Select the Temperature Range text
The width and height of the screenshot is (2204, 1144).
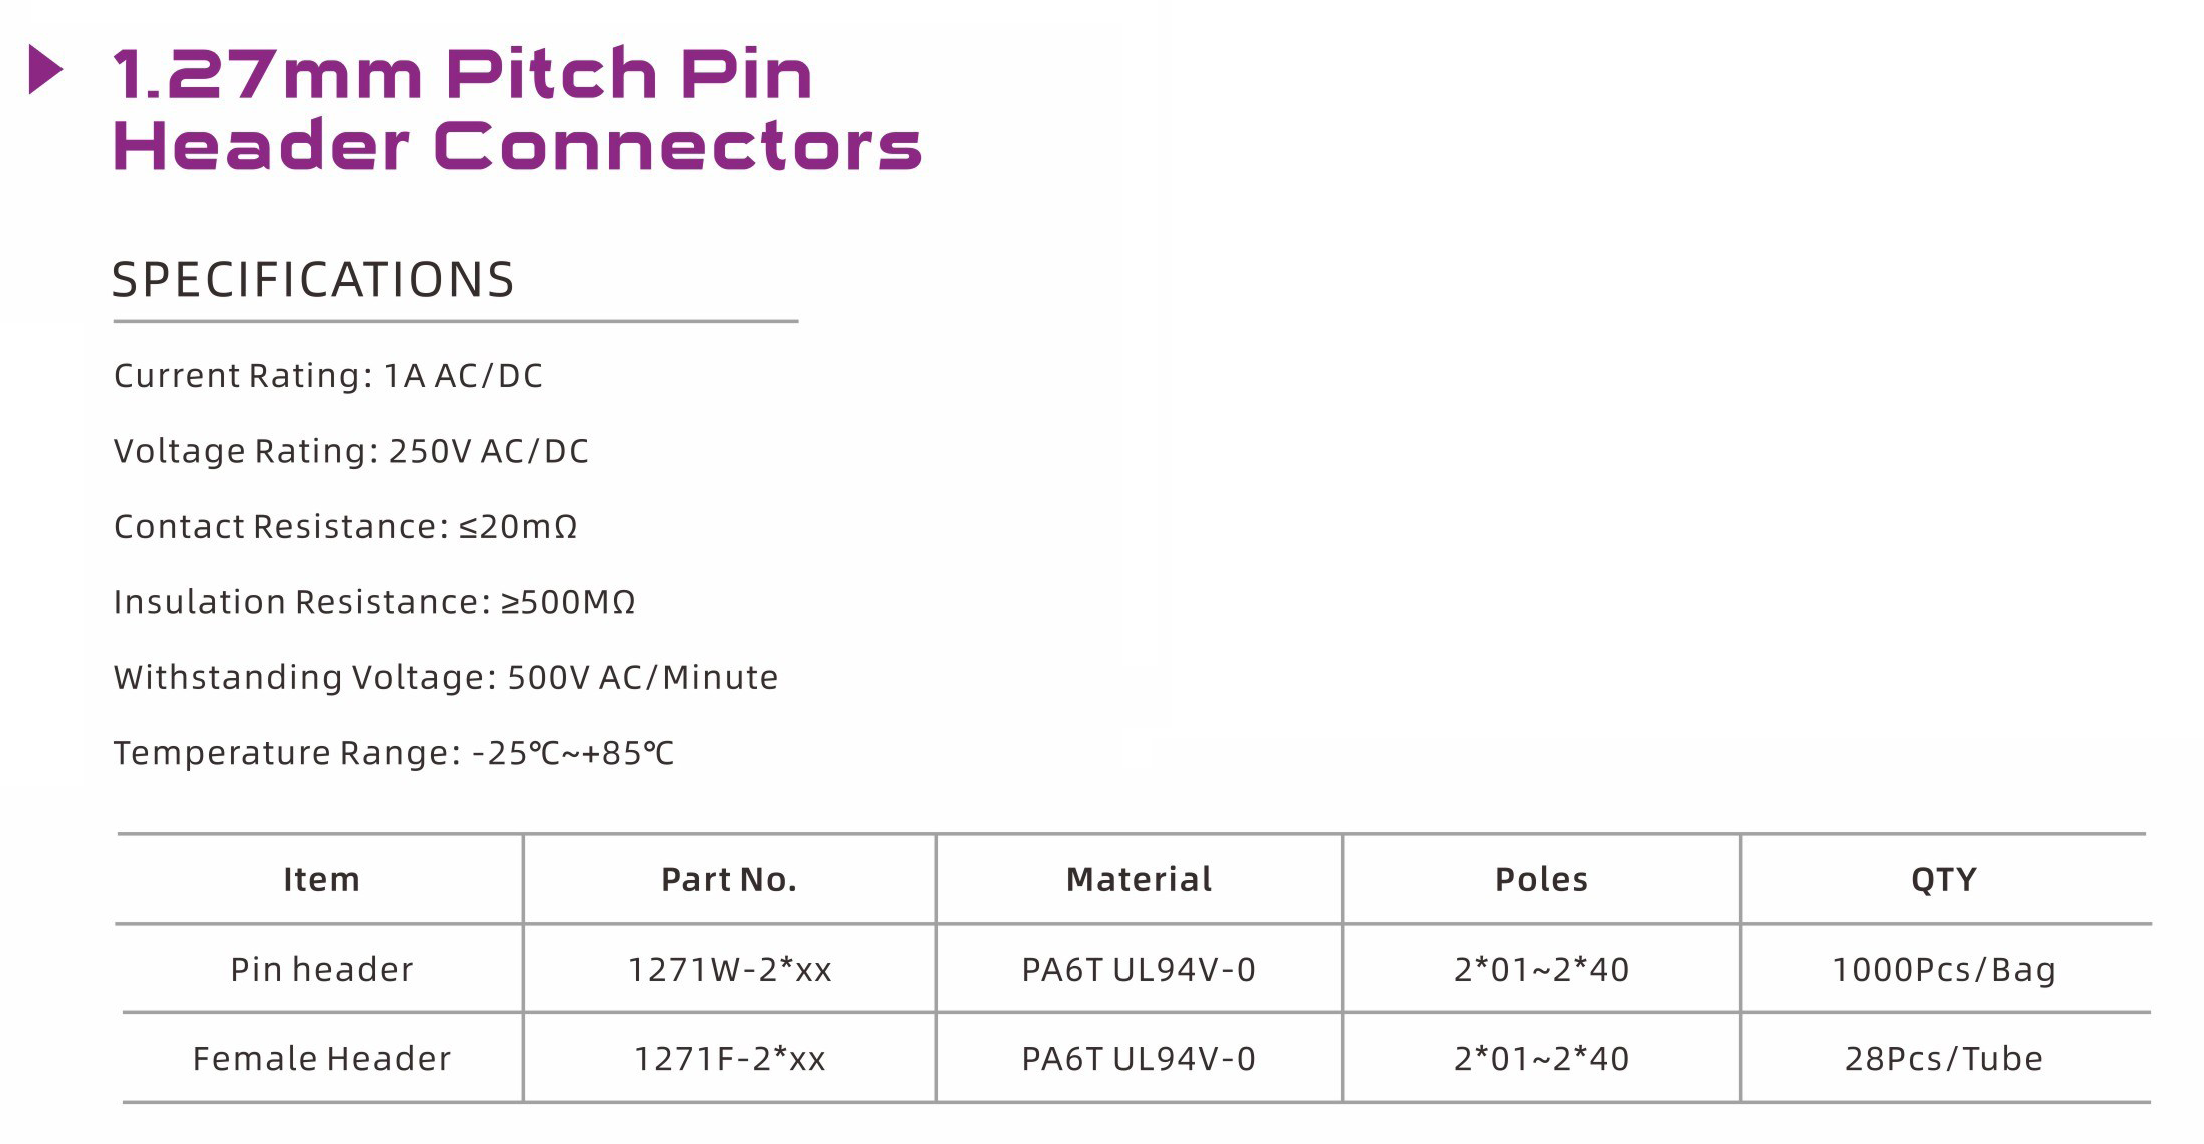(x=393, y=753)
